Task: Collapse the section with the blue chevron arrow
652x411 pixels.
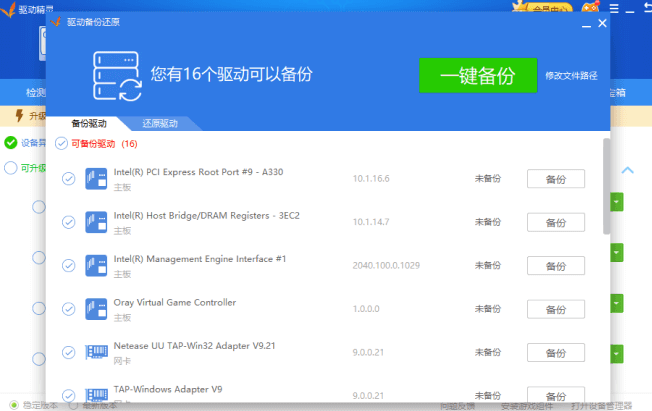Action: tap(628, 170)
